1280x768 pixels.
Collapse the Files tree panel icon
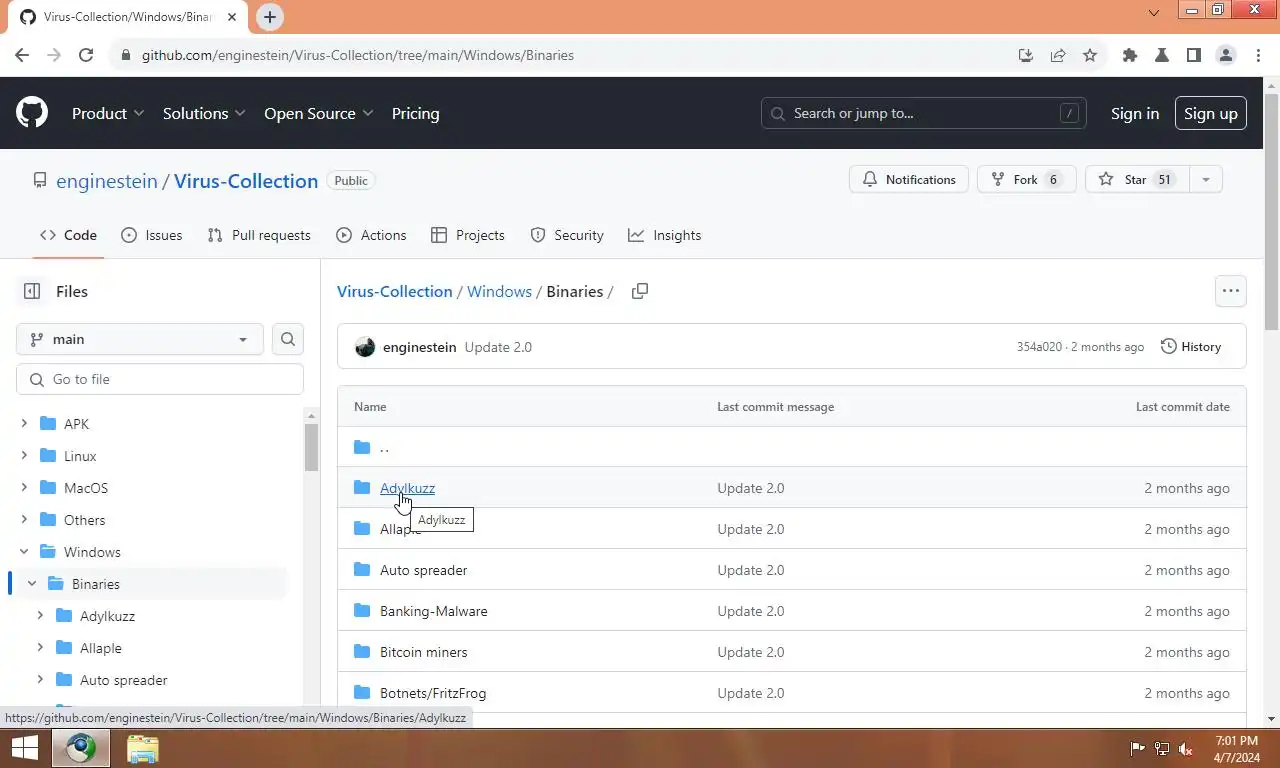(x=32, y=291)
